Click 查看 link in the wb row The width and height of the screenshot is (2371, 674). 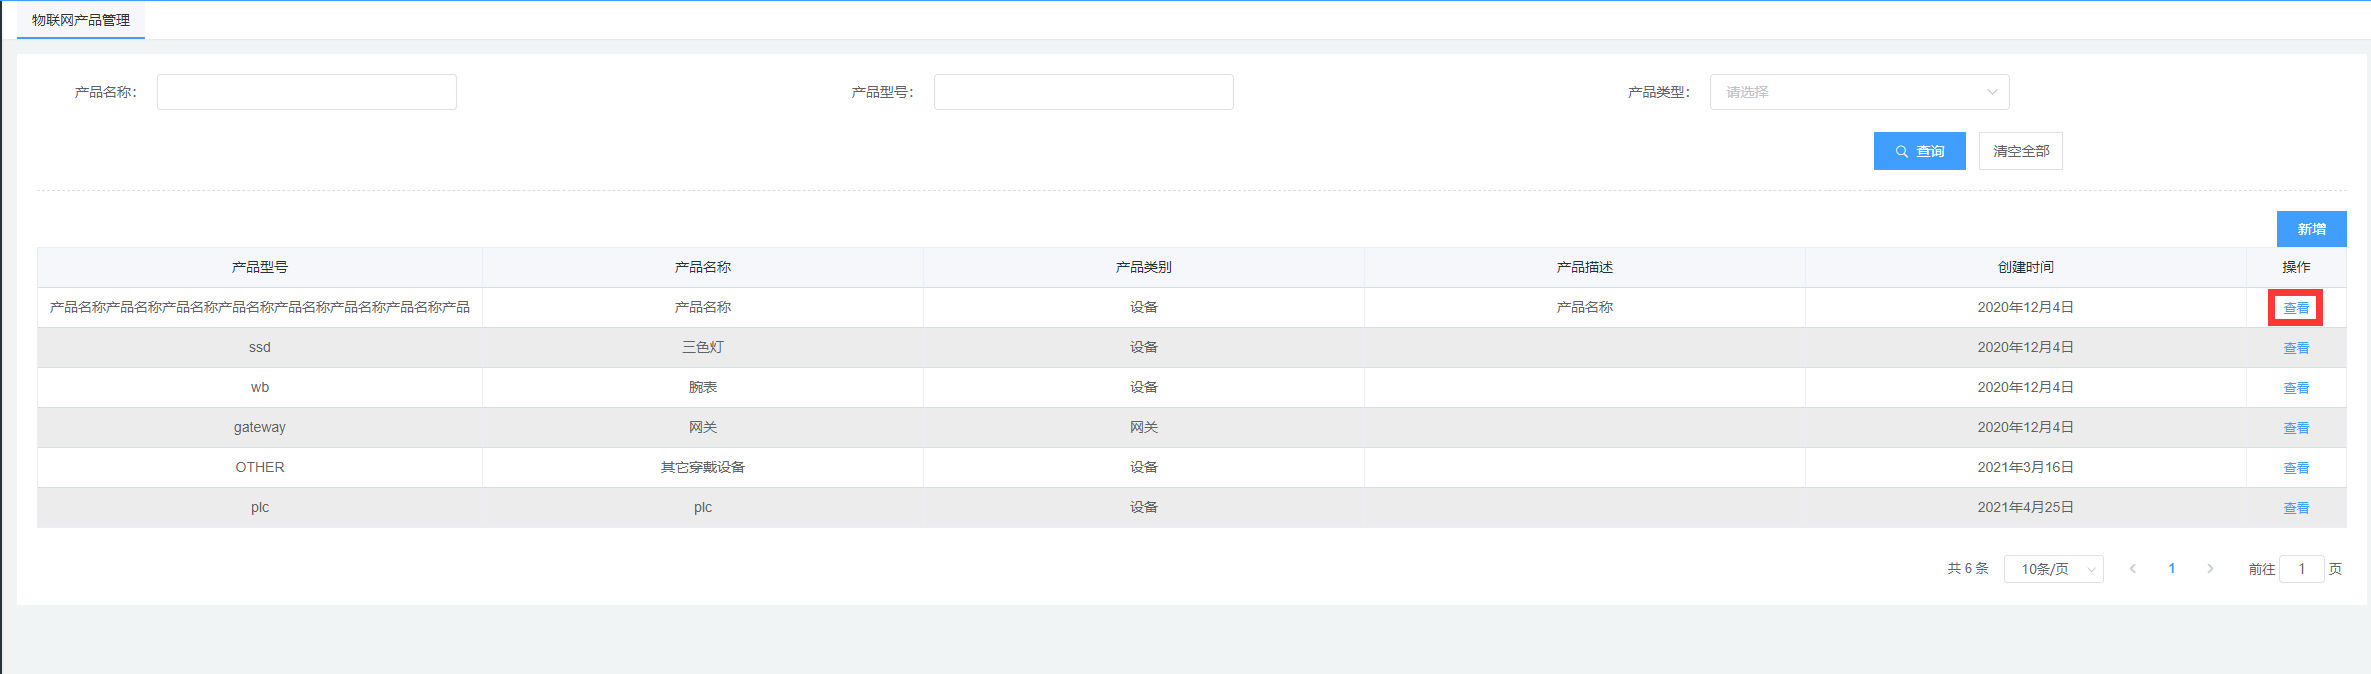coord(2296,388)
